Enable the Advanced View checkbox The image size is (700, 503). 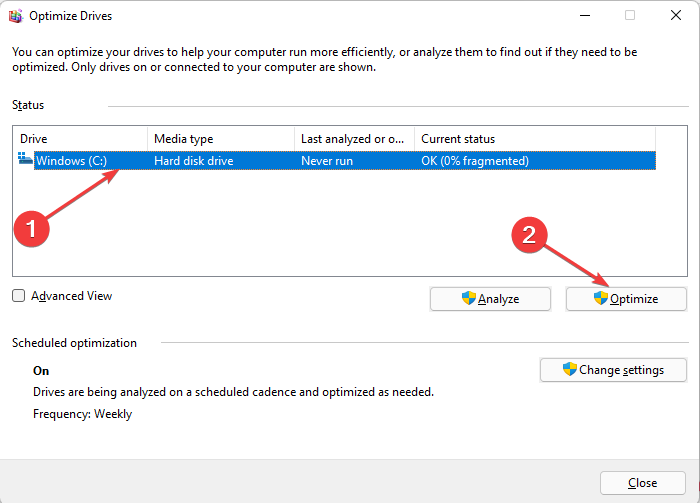[x=19, y=296]
